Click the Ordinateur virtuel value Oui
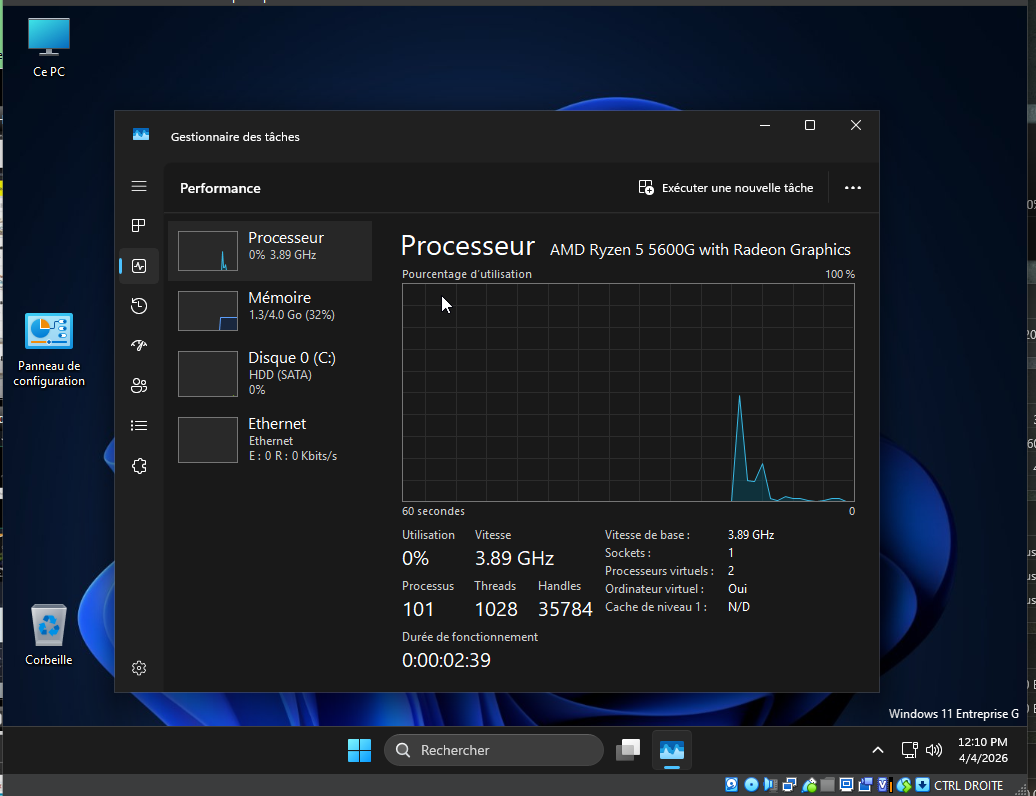This screenshot has height=796, width=1036. click(x=737, y=589)
